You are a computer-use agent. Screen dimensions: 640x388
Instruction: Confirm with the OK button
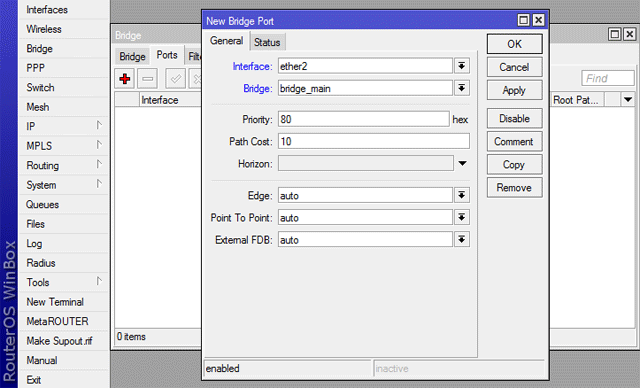click(x=514, y=44)
